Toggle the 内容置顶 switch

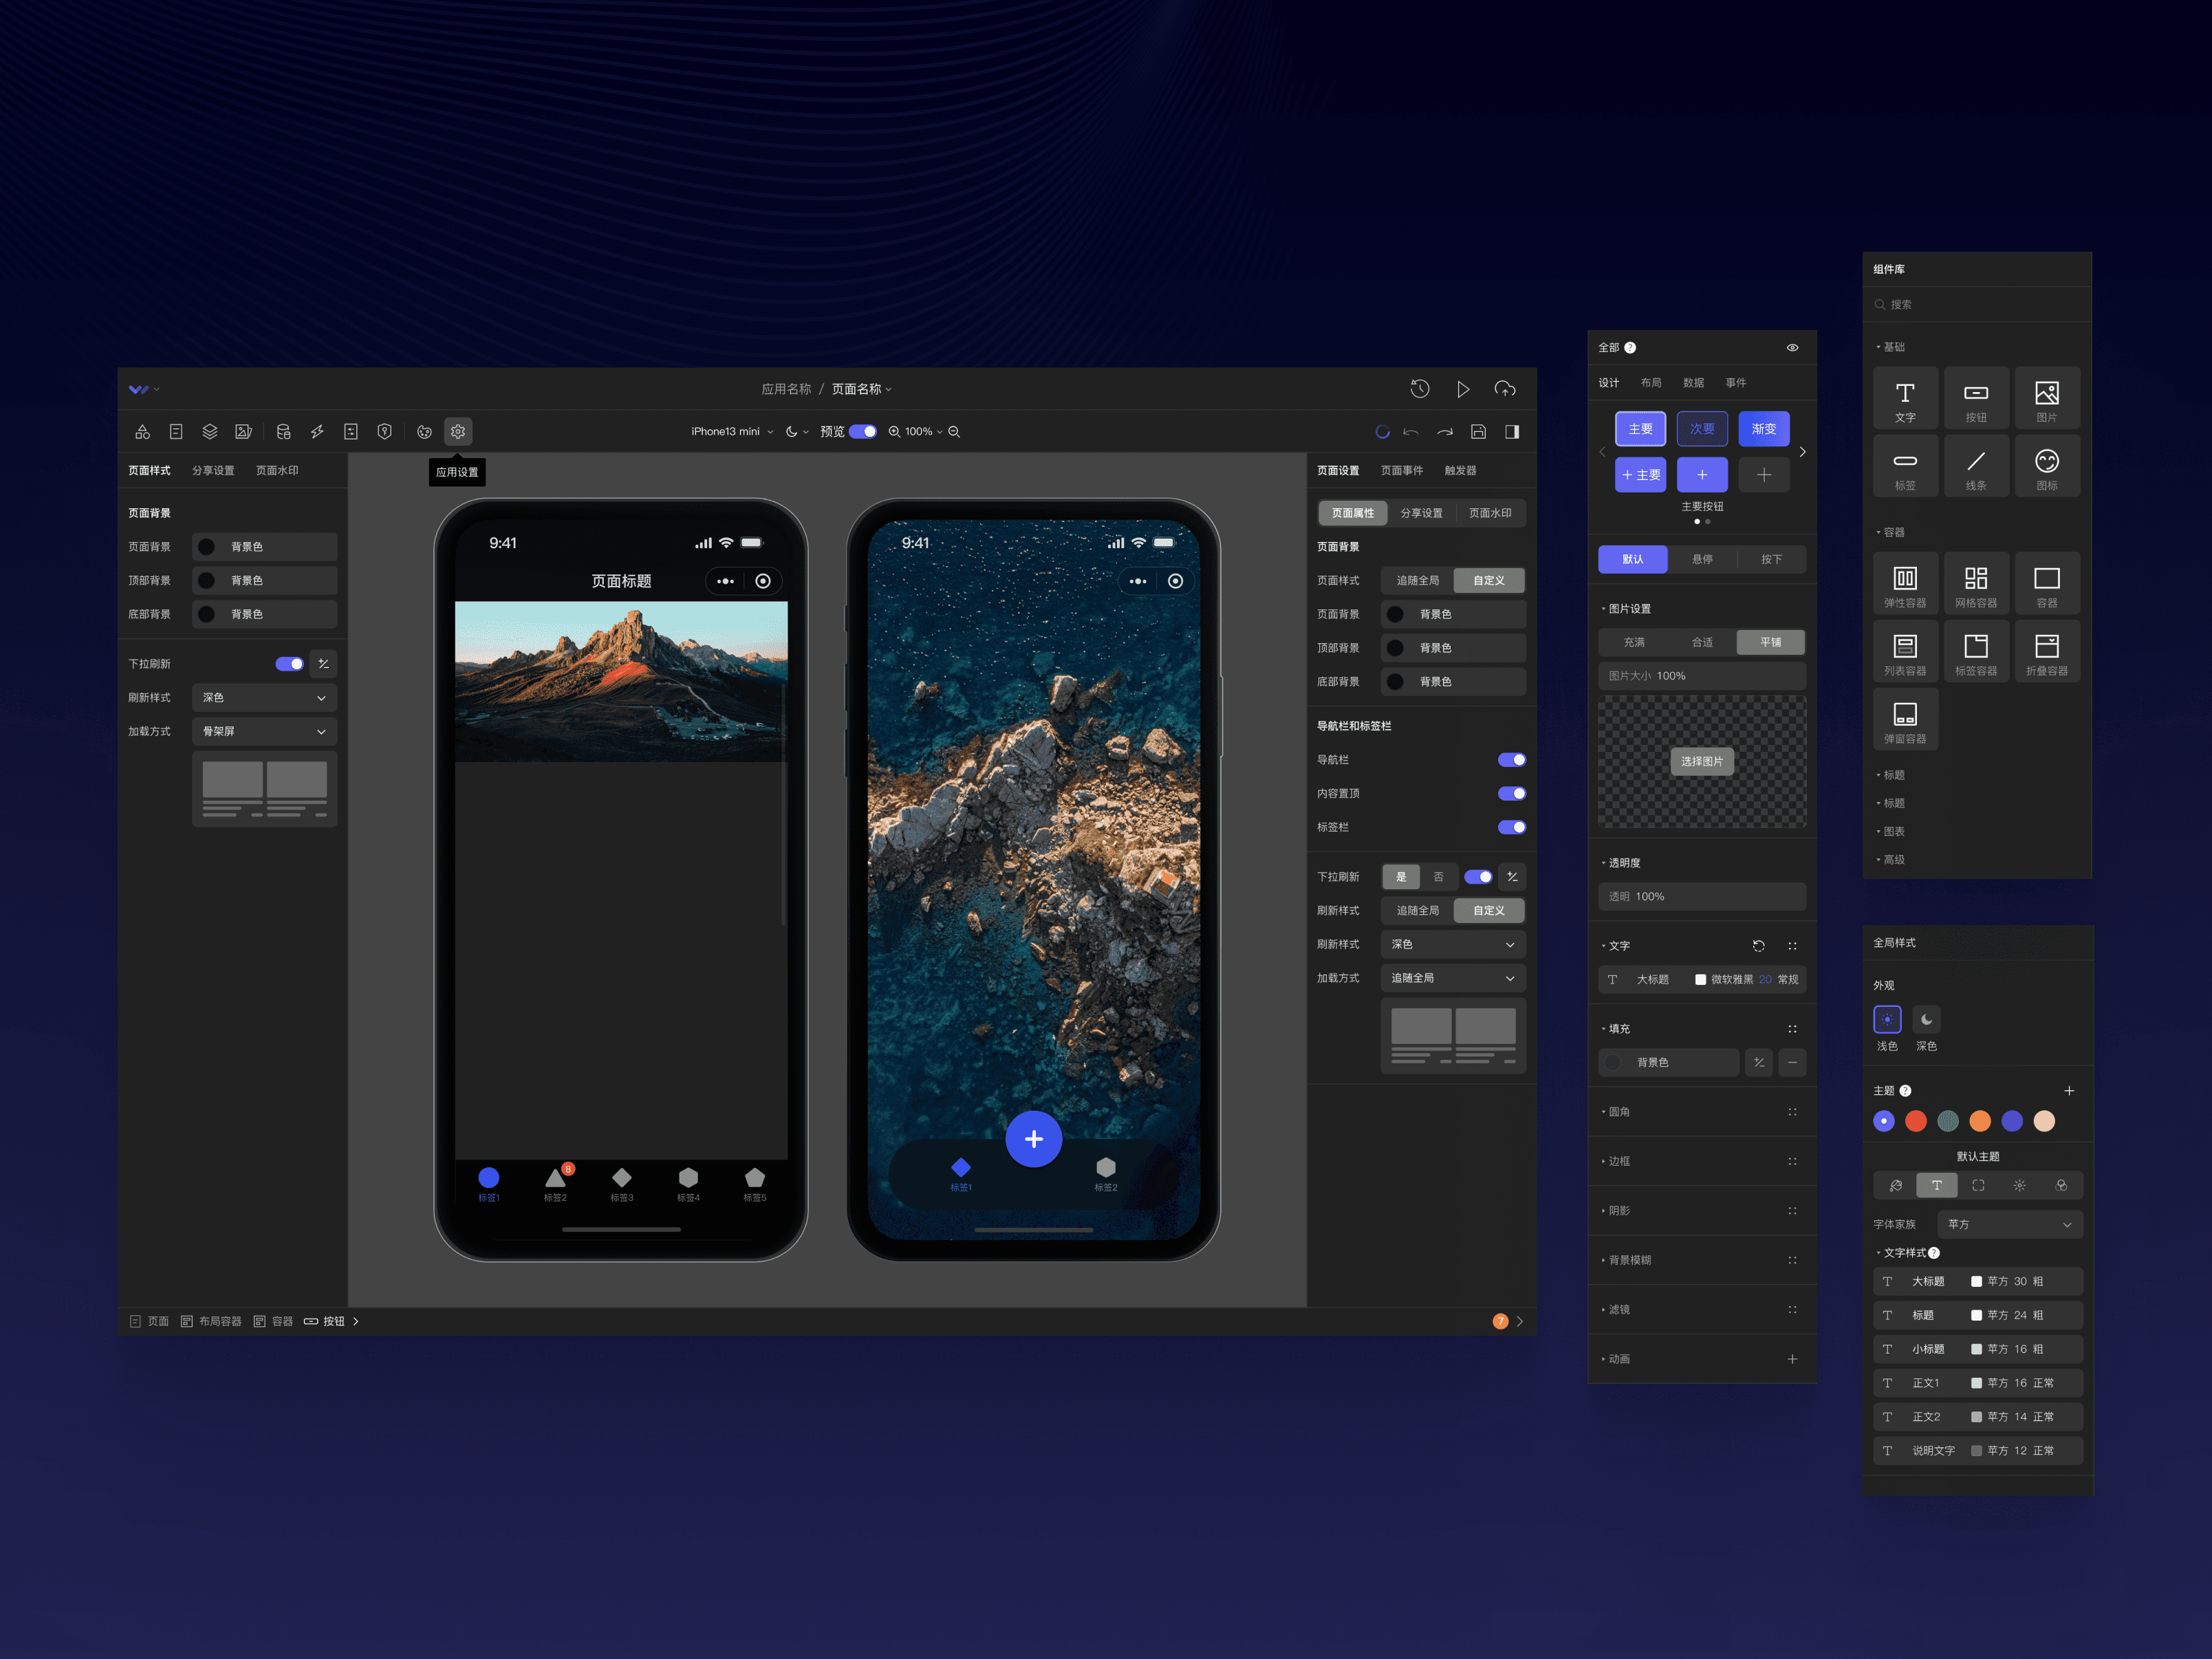(x=1512, y=794)
